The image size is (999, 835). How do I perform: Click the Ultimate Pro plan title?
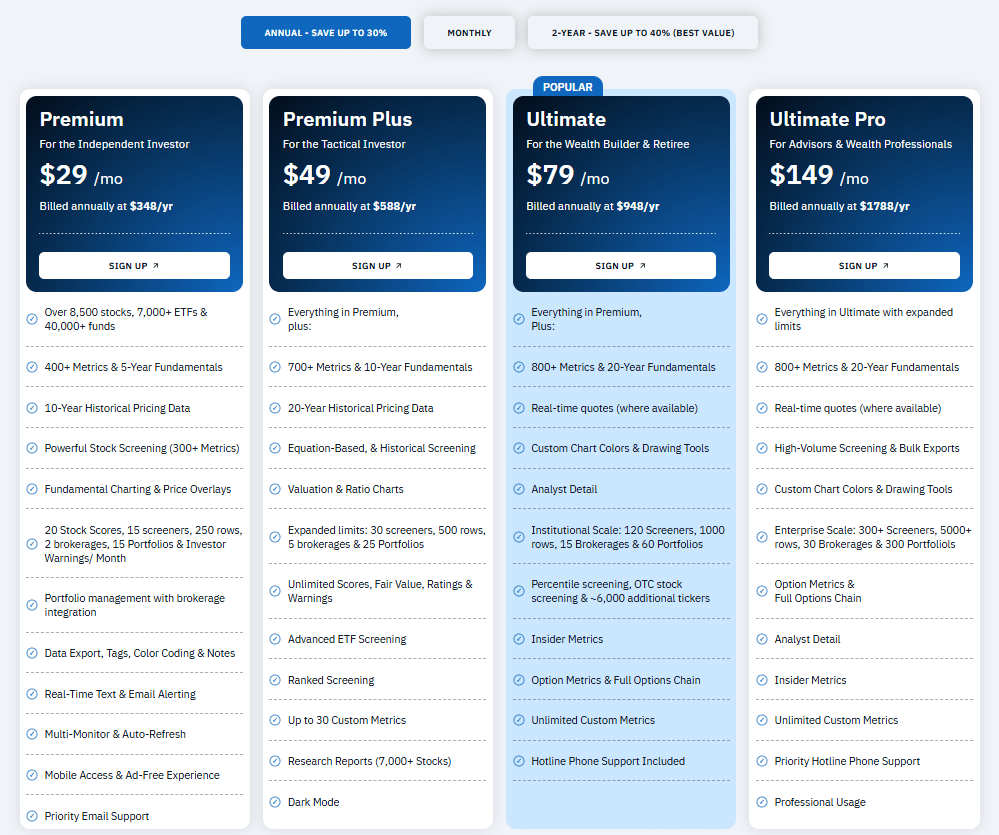click(828, 119)
